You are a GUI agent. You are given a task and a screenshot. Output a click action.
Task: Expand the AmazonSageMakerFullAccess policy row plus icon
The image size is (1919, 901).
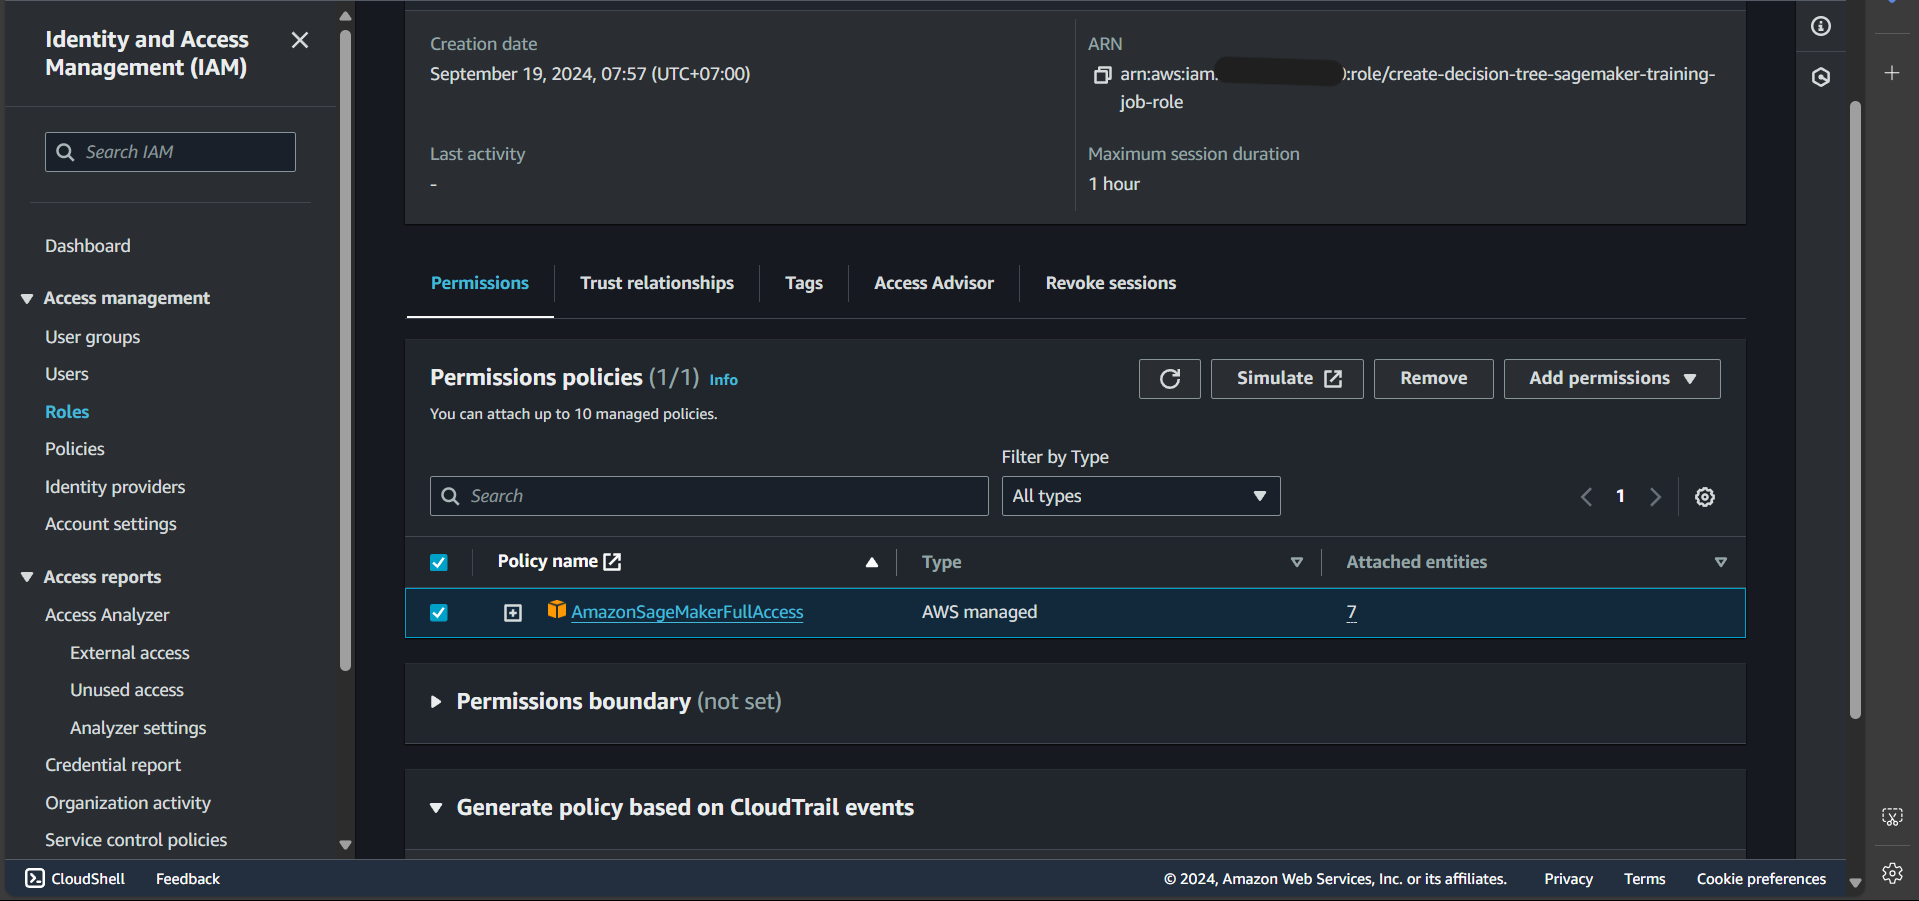click(x=513, y=613)
